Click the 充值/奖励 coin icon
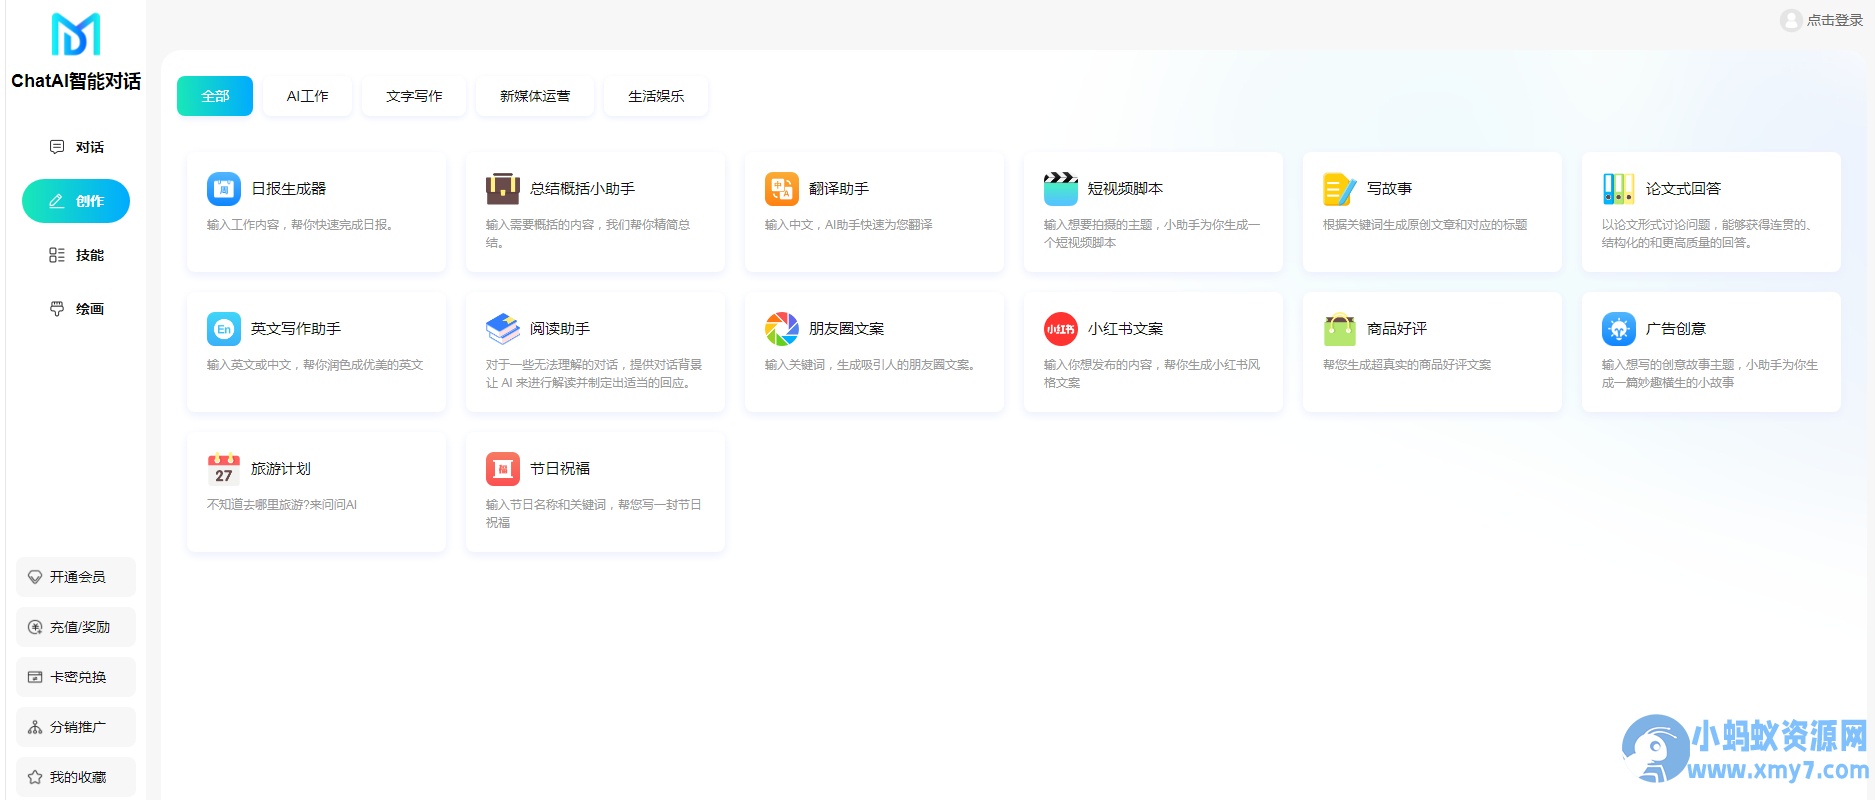Screen dimensions: 1875x800 click(35, 627)
